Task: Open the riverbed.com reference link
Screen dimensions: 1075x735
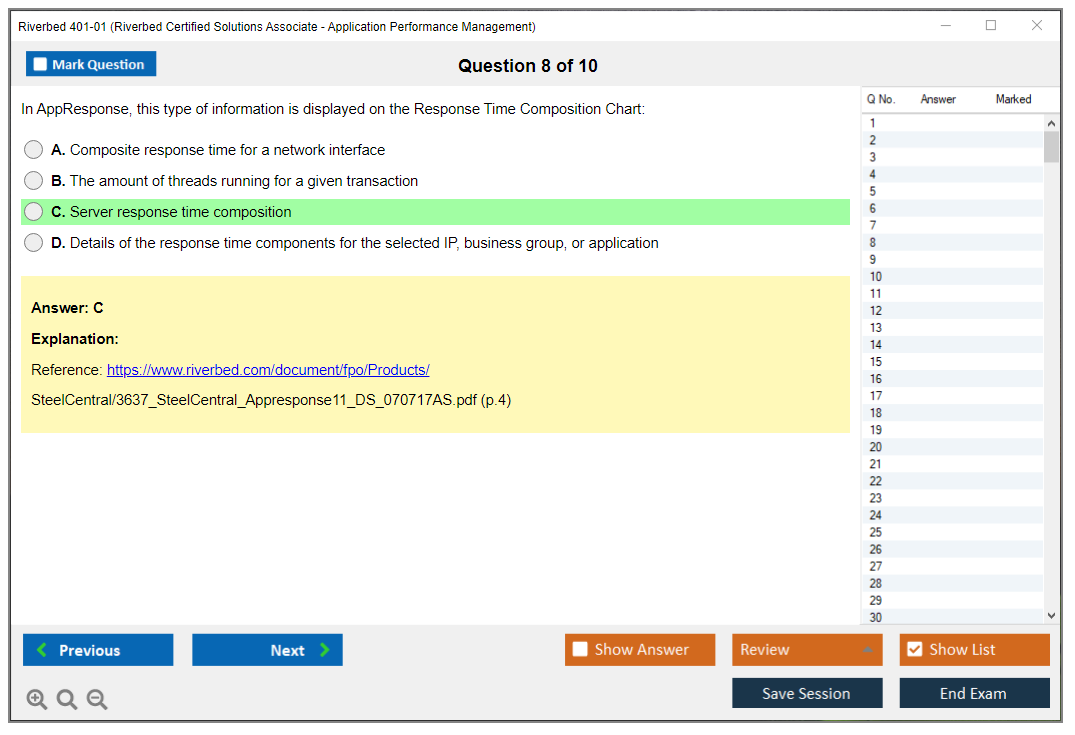Action: click(268, 370)
